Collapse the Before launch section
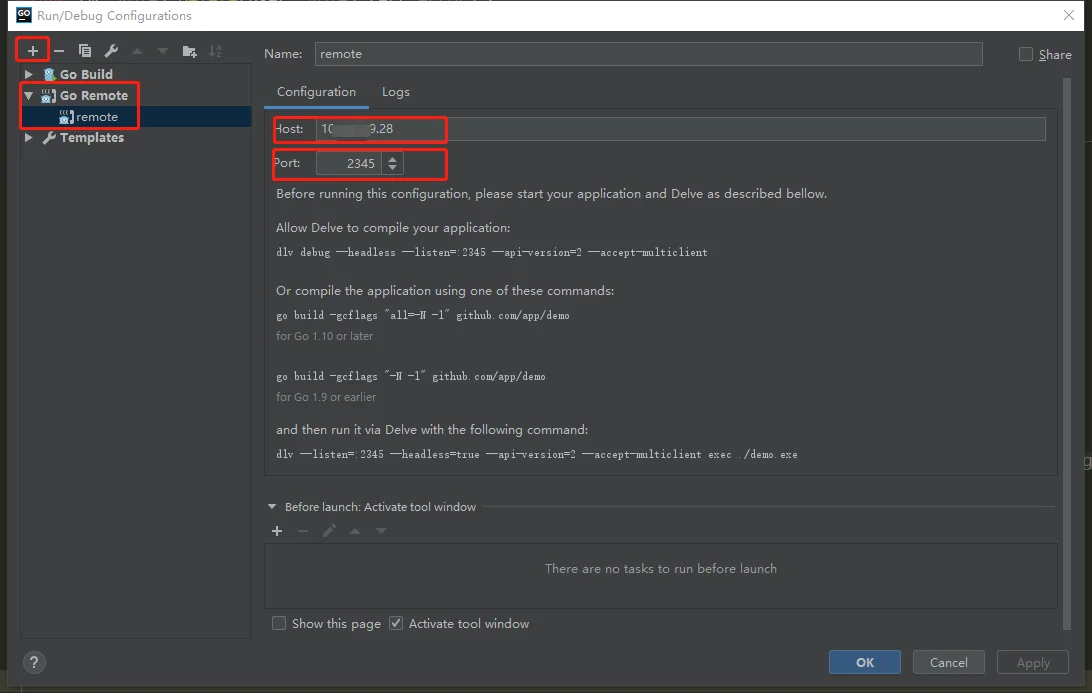Screen dimensions: 1092x693 [x=272, y=507]
